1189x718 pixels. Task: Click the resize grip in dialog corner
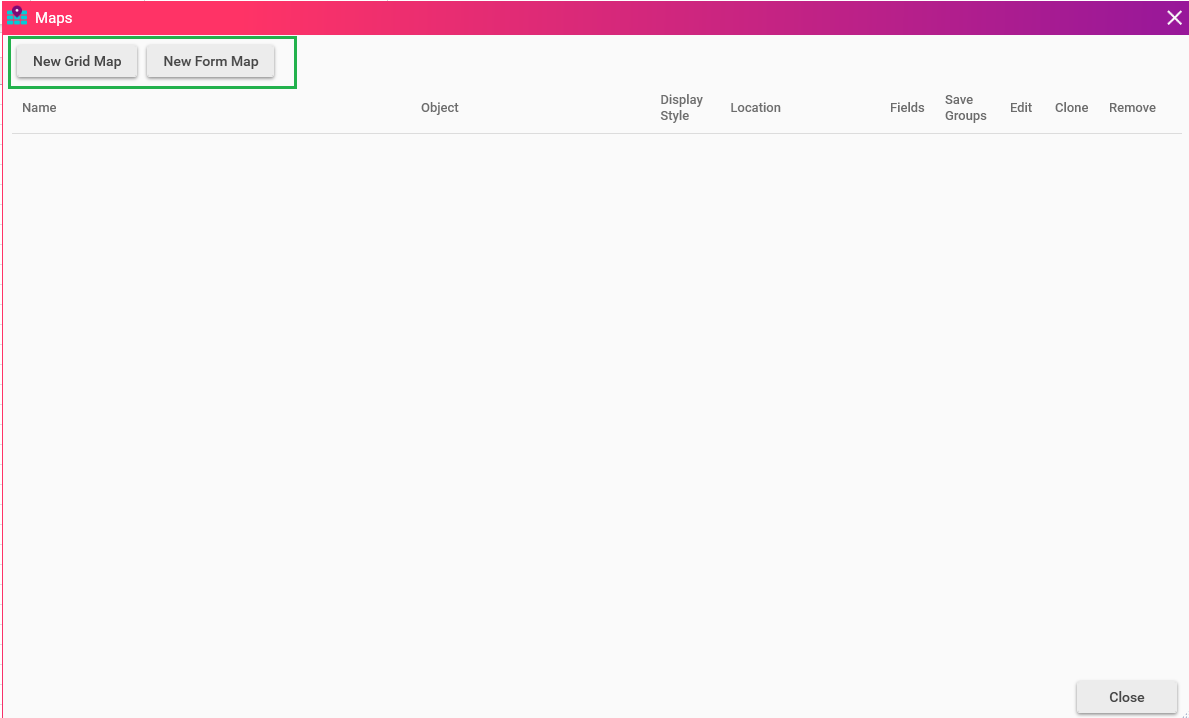(1183, 713)
